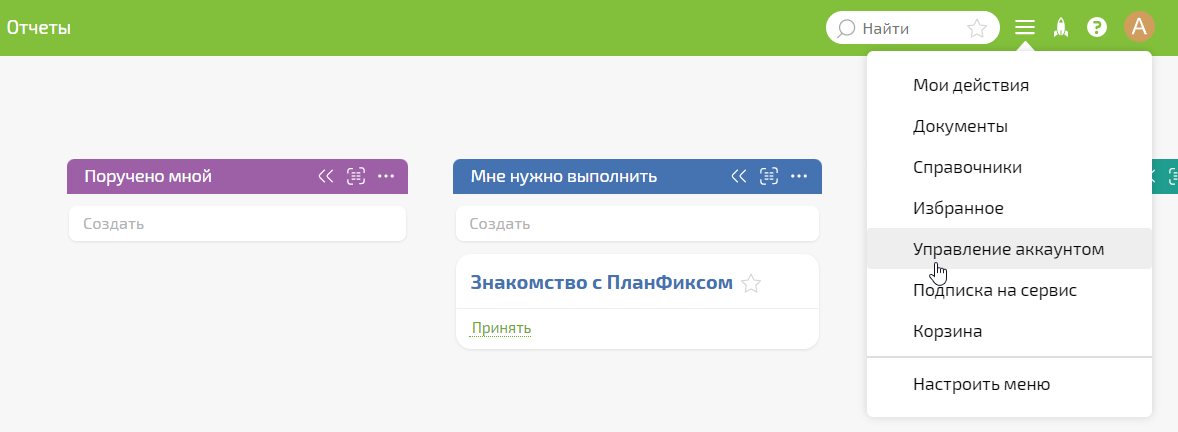Open view options icon in Мне нужно выполнить
The image size is (1178, 432).
click(x=769, y=176)
